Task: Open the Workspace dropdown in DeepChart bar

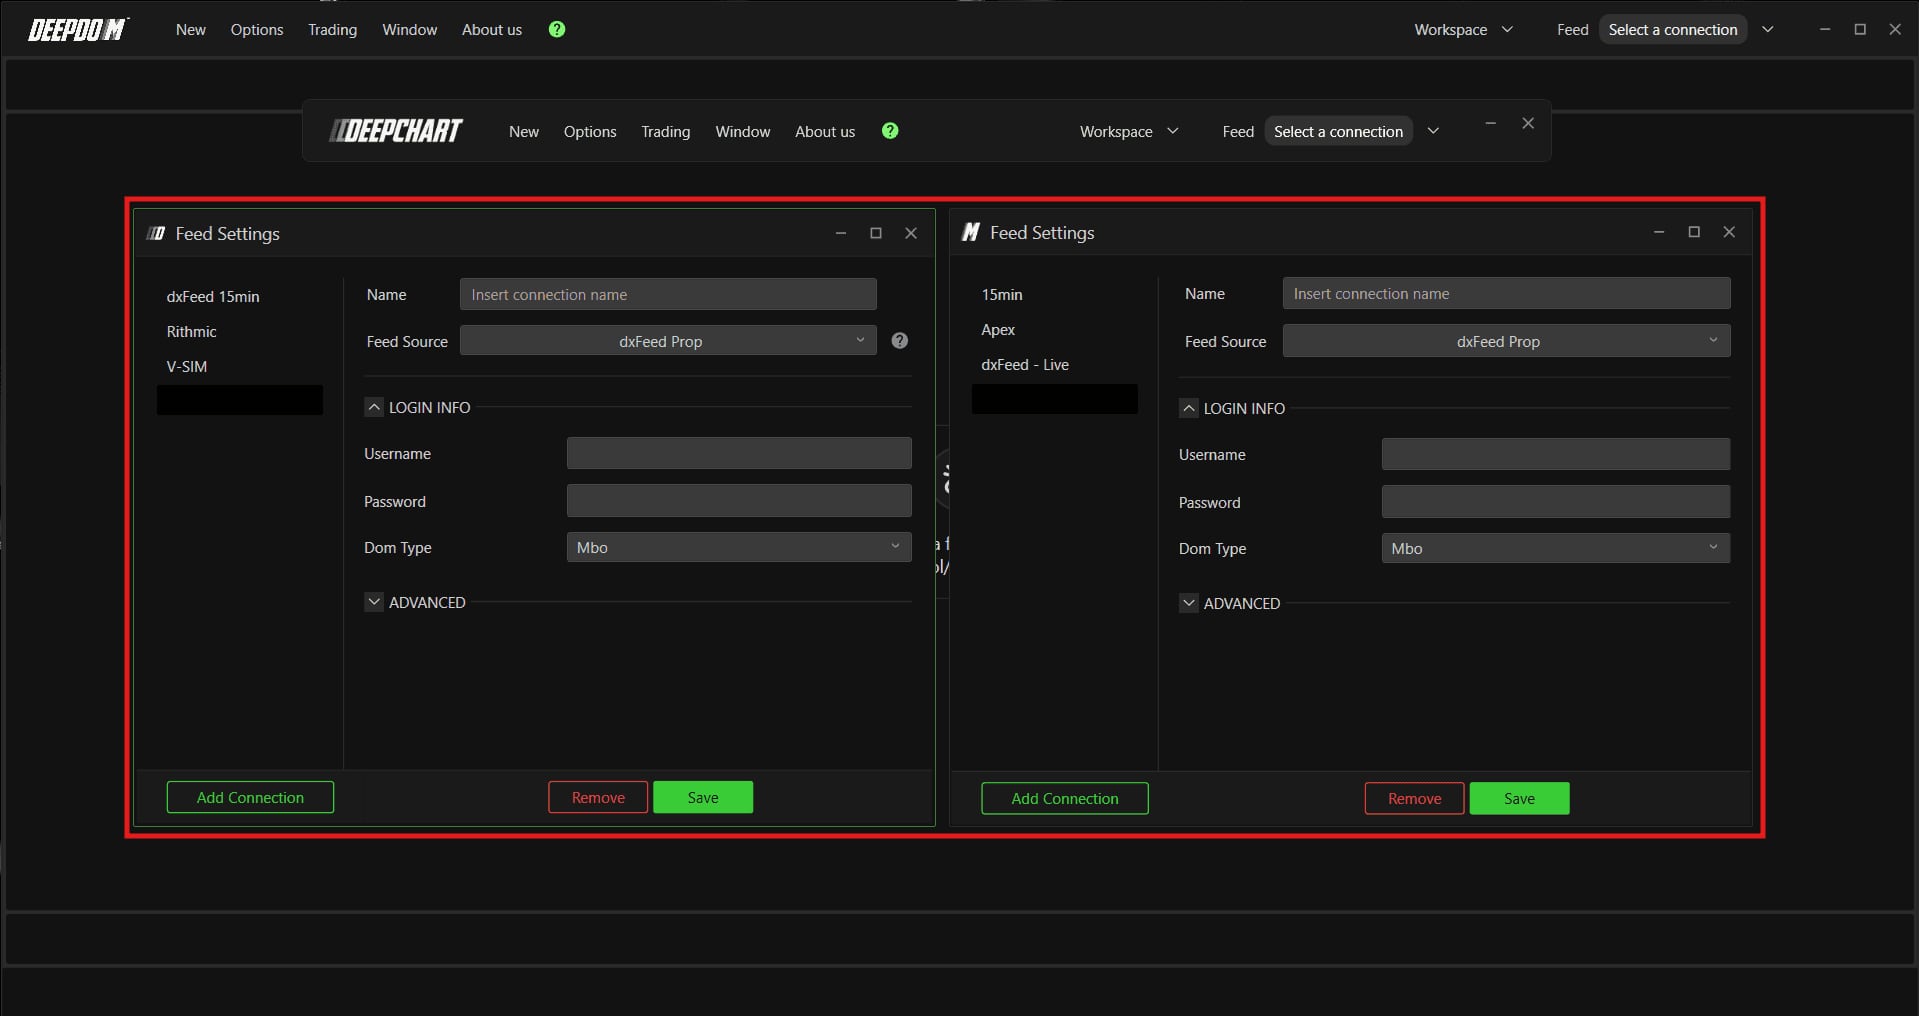Action: (x=1129, y=132)
